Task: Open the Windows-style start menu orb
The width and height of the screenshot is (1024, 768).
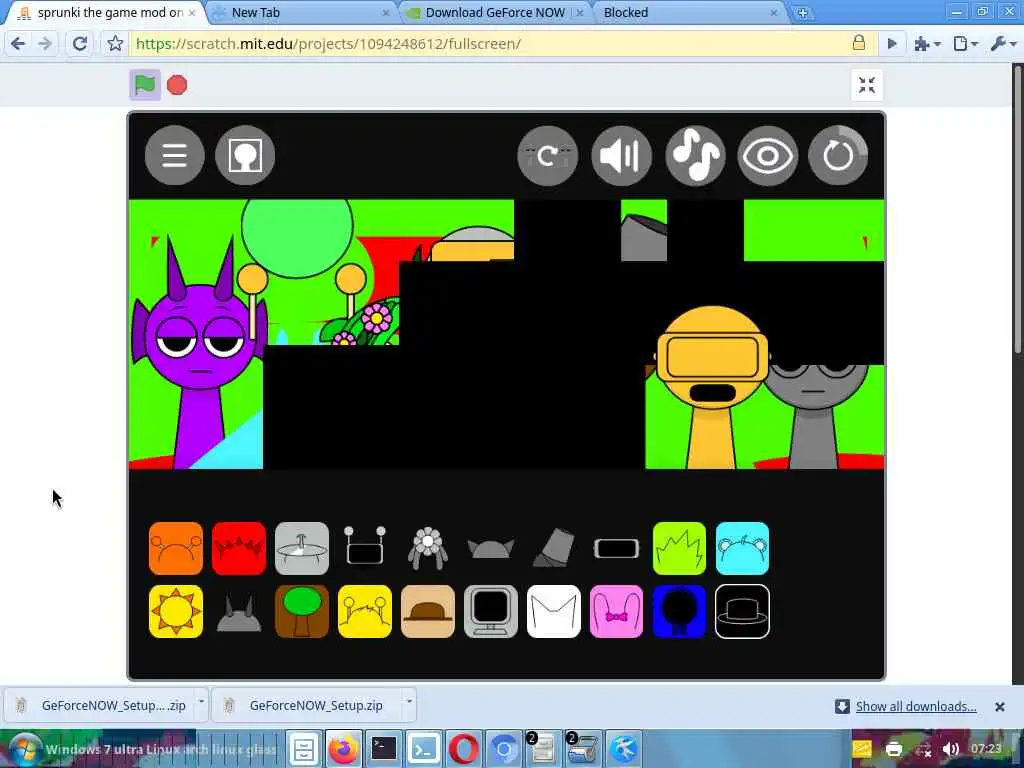Action: pos(24,749)
